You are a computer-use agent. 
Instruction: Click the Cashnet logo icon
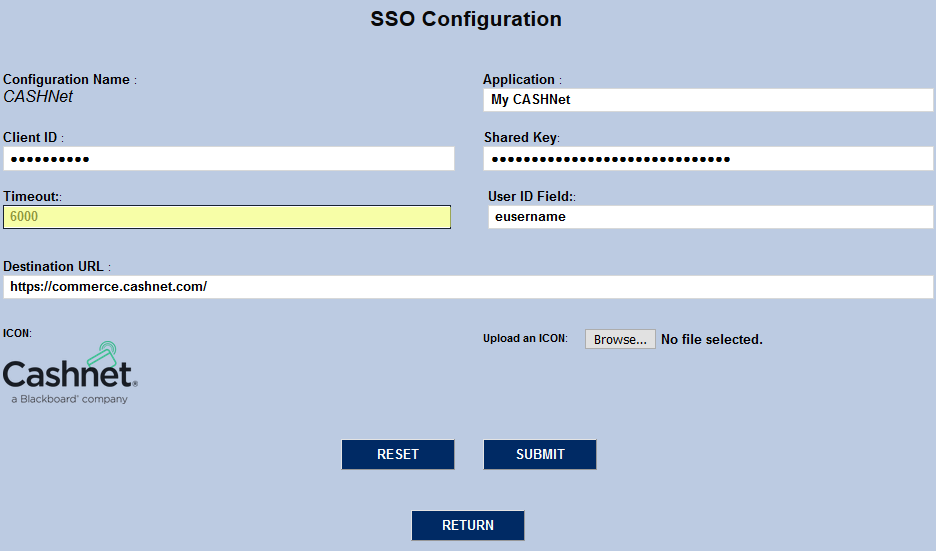(x=70, y=372)
